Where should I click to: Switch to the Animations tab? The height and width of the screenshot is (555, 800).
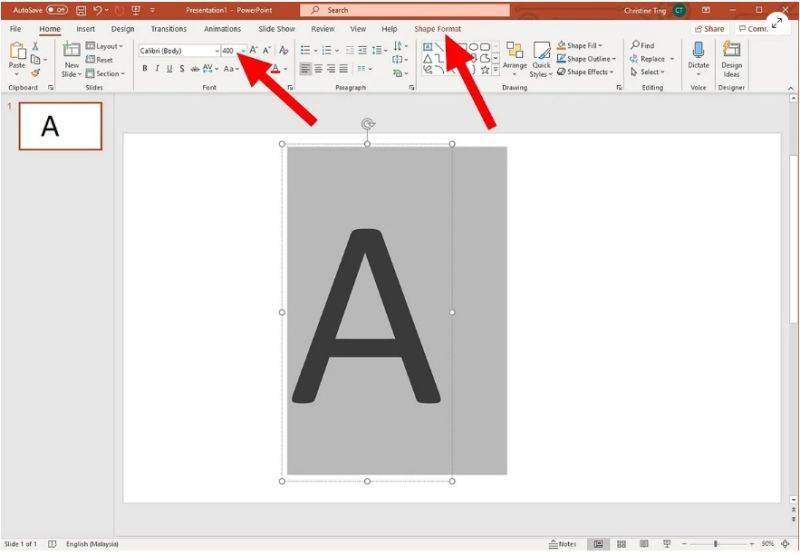click(222, 29)
